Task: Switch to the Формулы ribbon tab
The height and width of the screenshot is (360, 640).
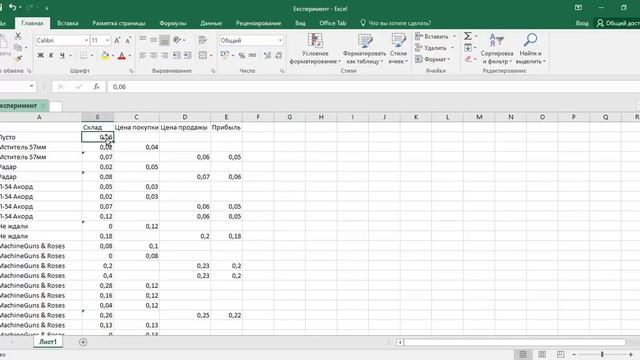Action: click(173, 23)
